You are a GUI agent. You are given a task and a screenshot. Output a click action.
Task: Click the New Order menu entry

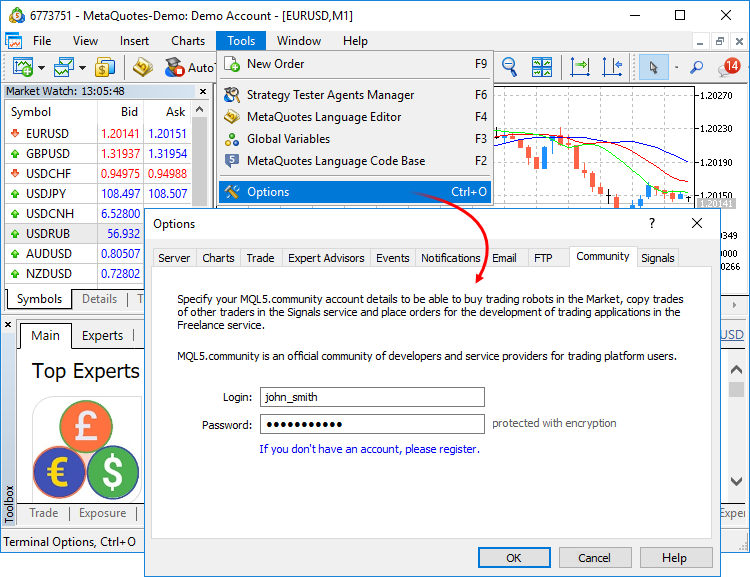click(355, 64)
